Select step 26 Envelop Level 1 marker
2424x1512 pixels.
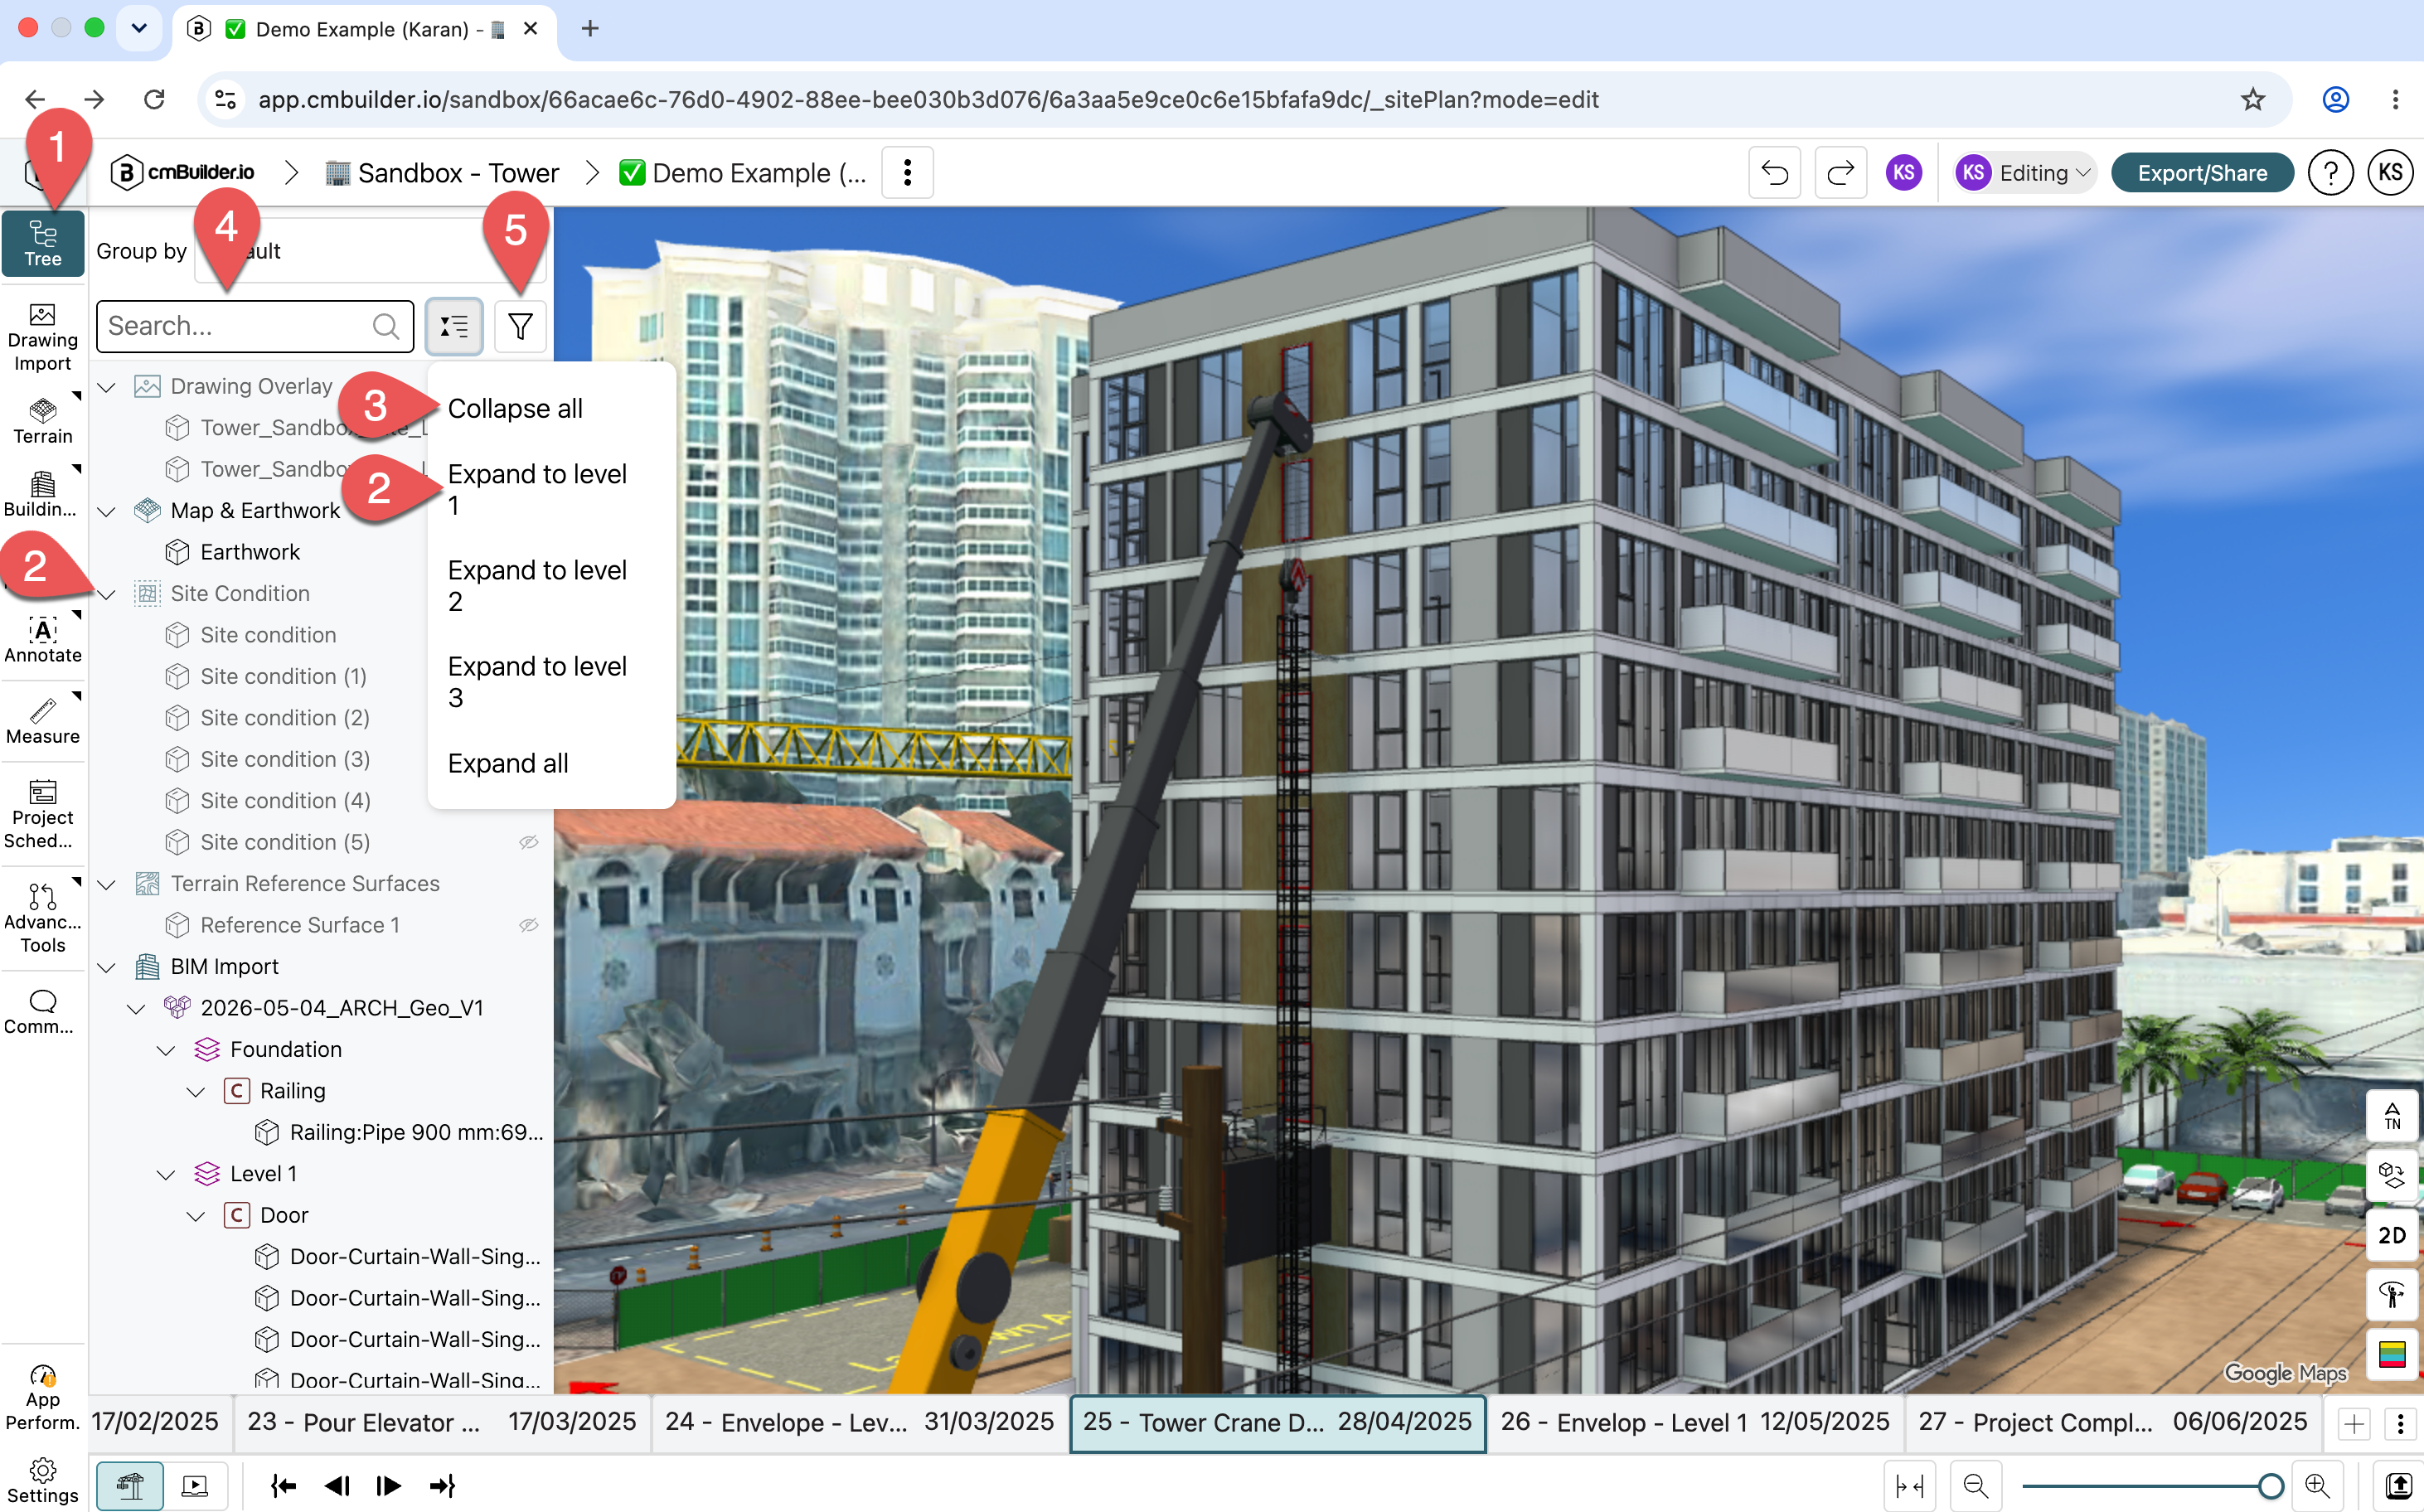pyautogui.click(x=1695, y=1423)
